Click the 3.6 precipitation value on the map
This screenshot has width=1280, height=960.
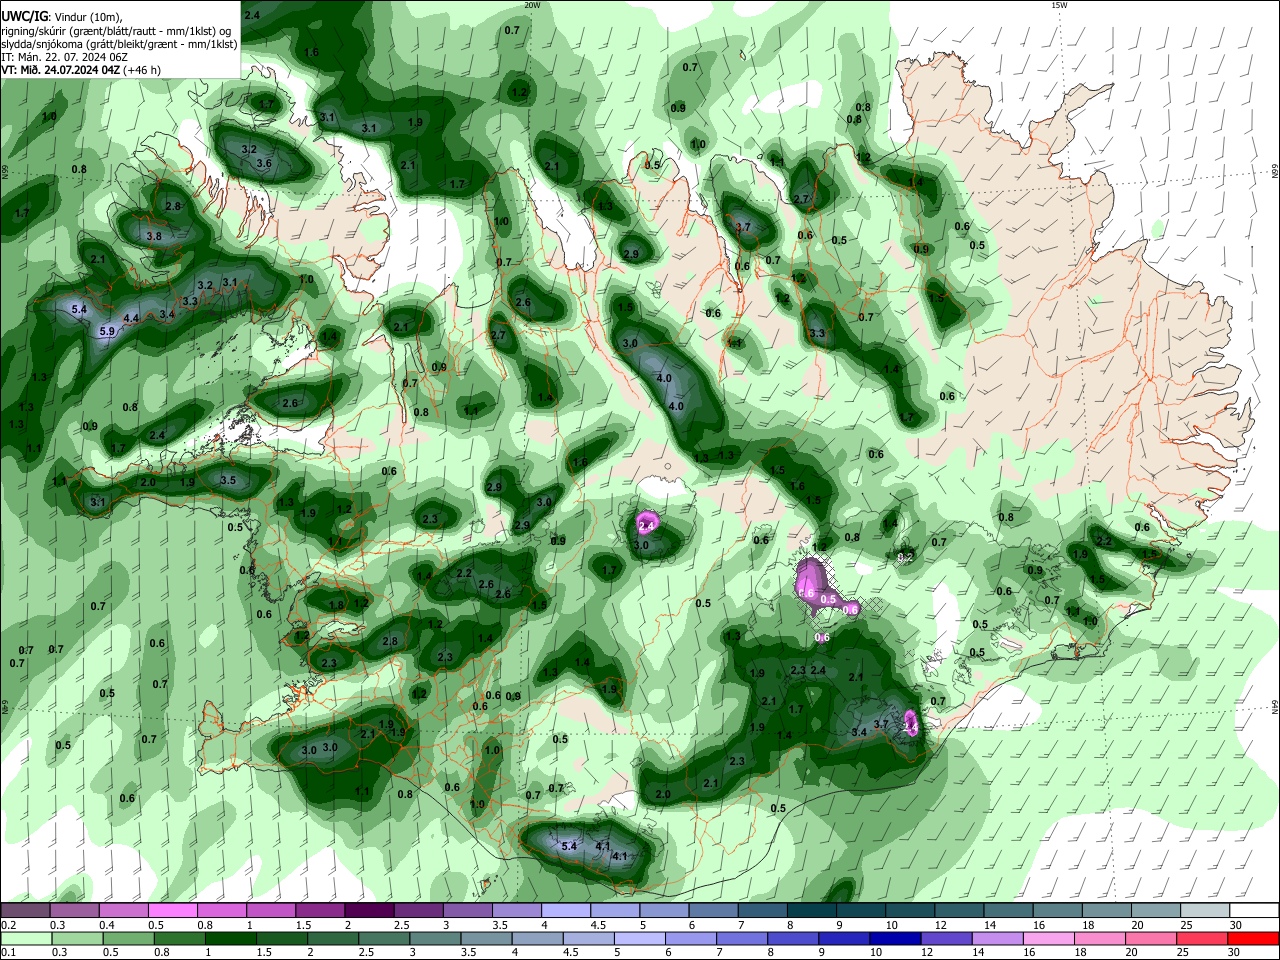coord(264,163)
